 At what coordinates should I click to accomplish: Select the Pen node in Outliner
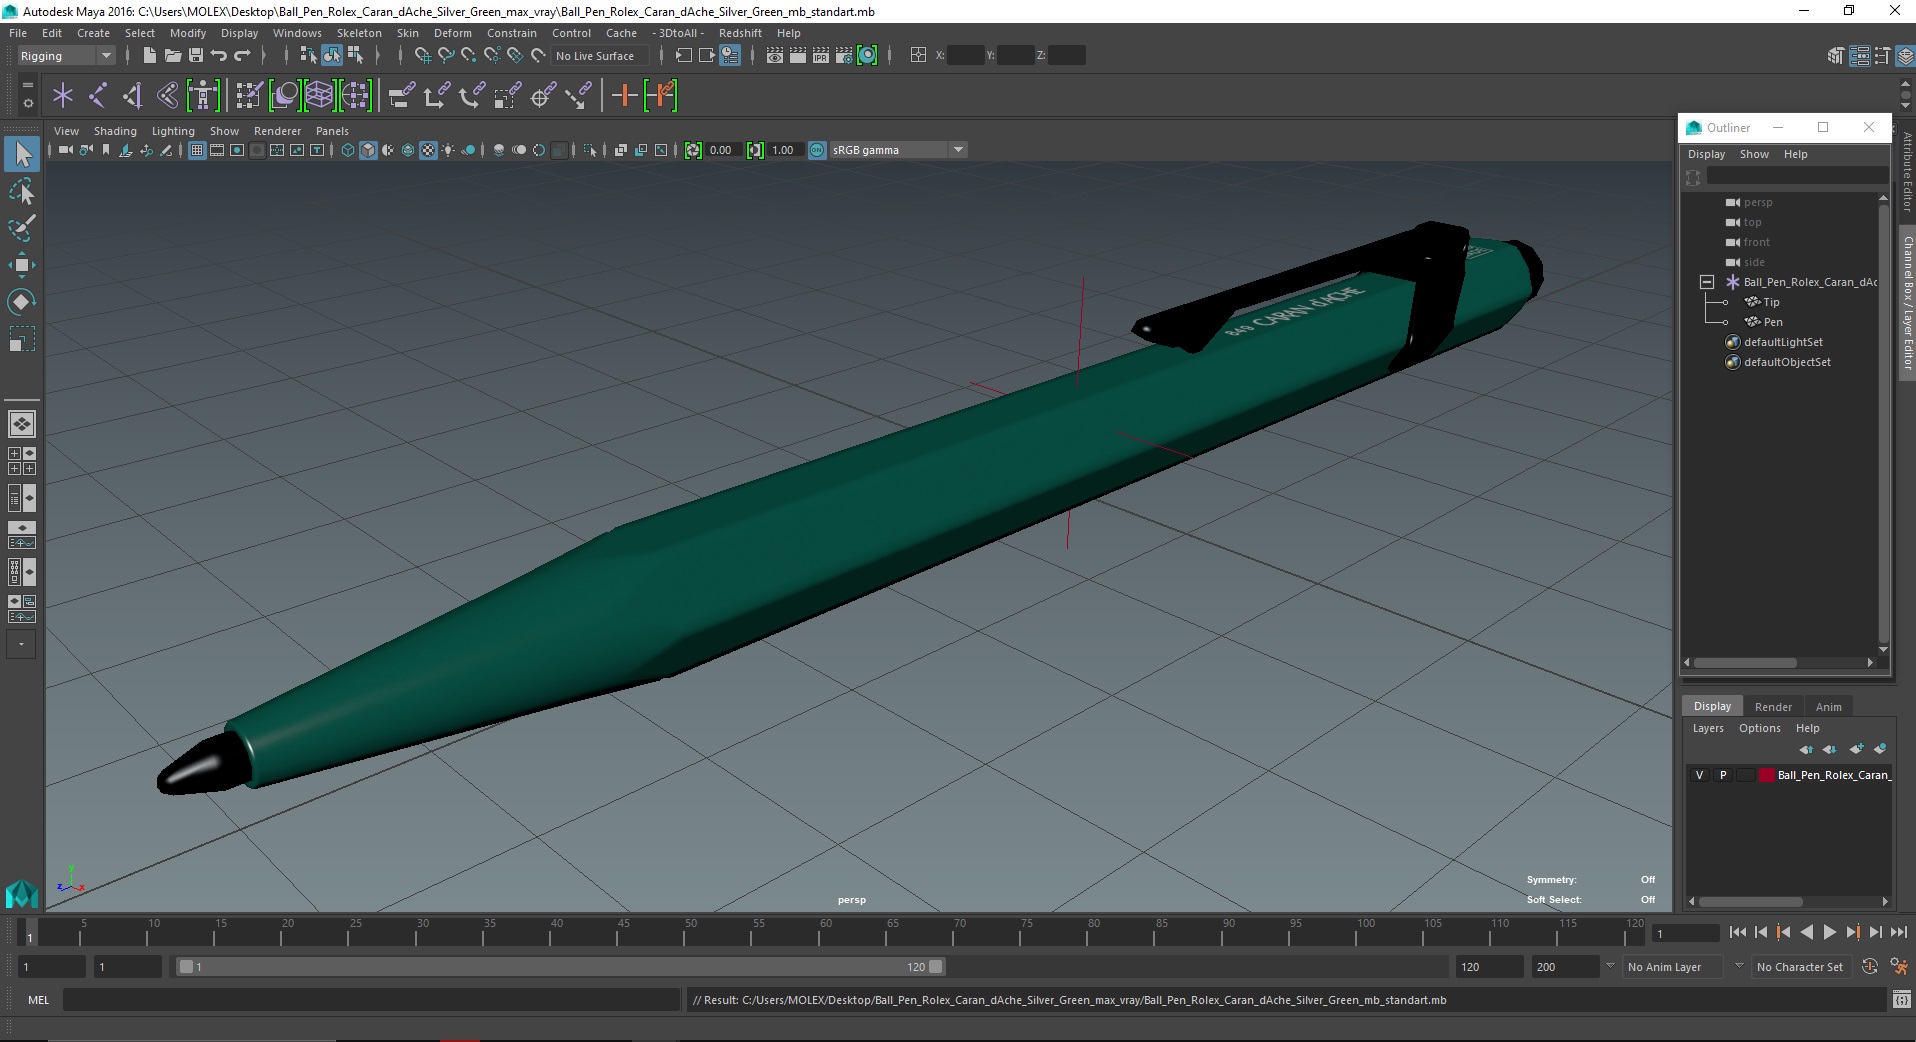point(1773,322)
